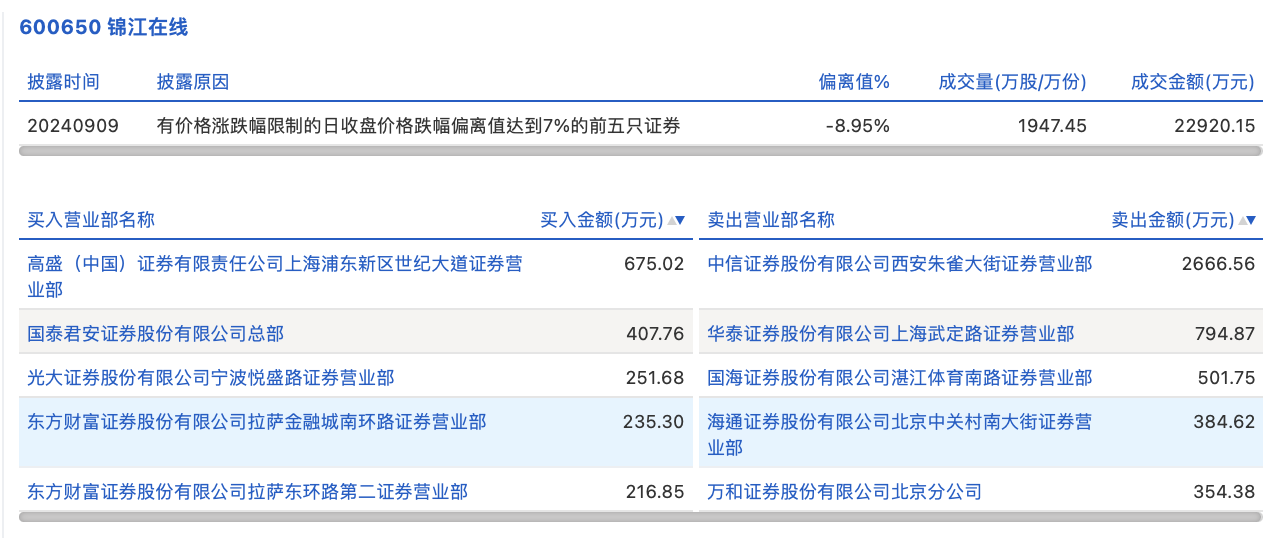Open 万和证券 北京分公司 link
Image resolution: width=1274 pixels, height=538 pixels.
click(x=844, y=491)
